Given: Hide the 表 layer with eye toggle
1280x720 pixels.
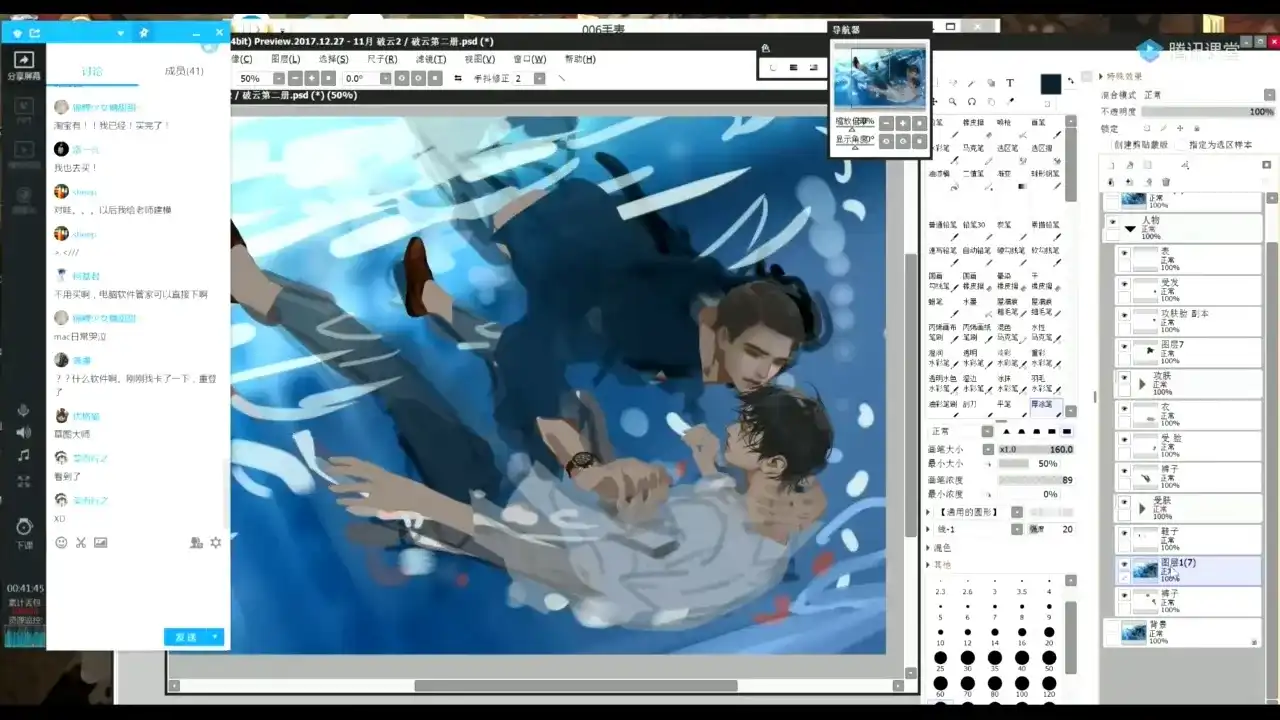Looking at the screenshot, I should [x=1124, y=254].
